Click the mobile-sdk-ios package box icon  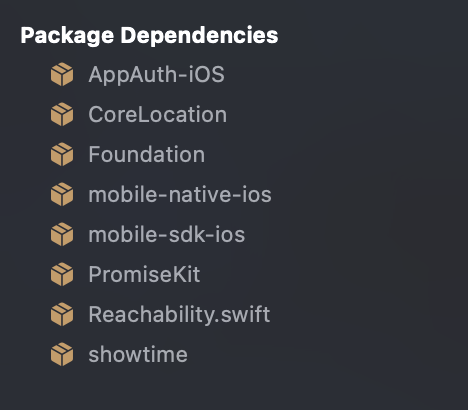click(62, 234)
